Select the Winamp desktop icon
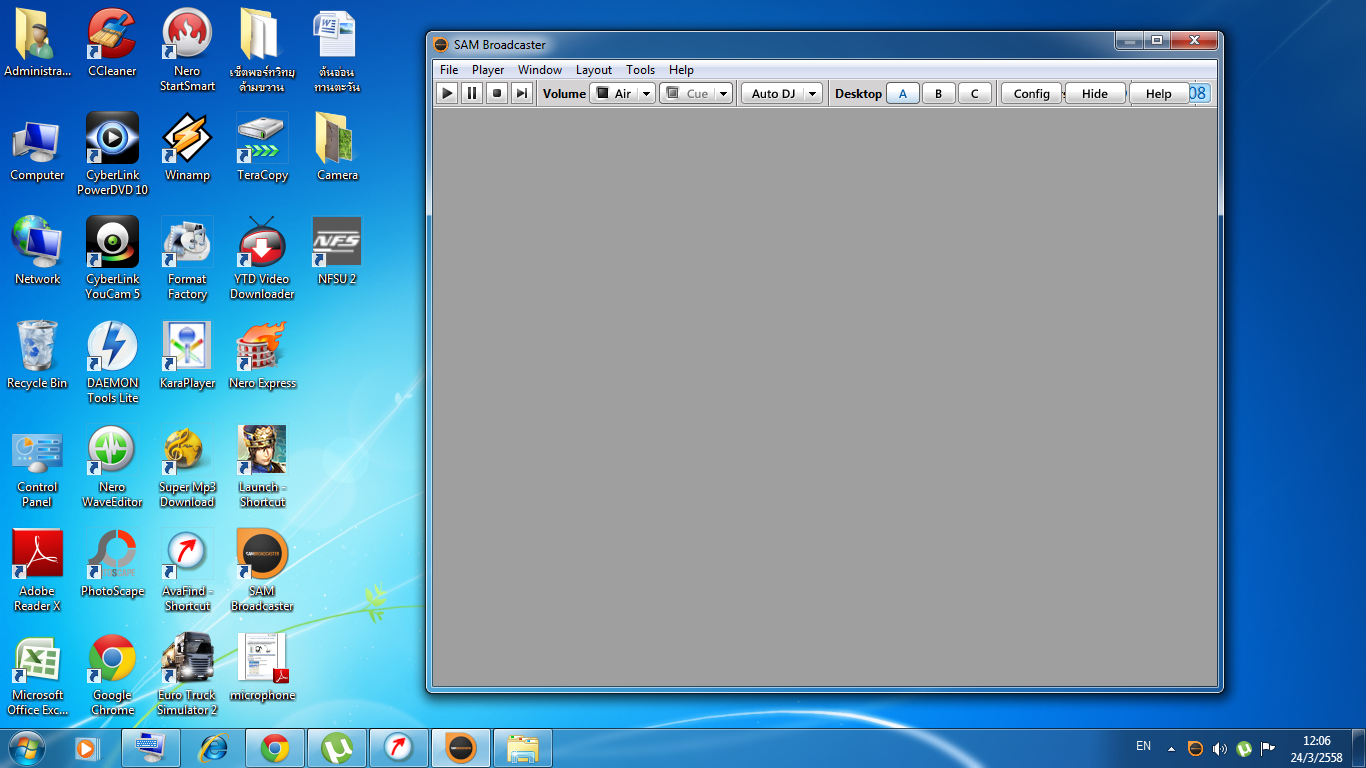 (x=187, y=148)
